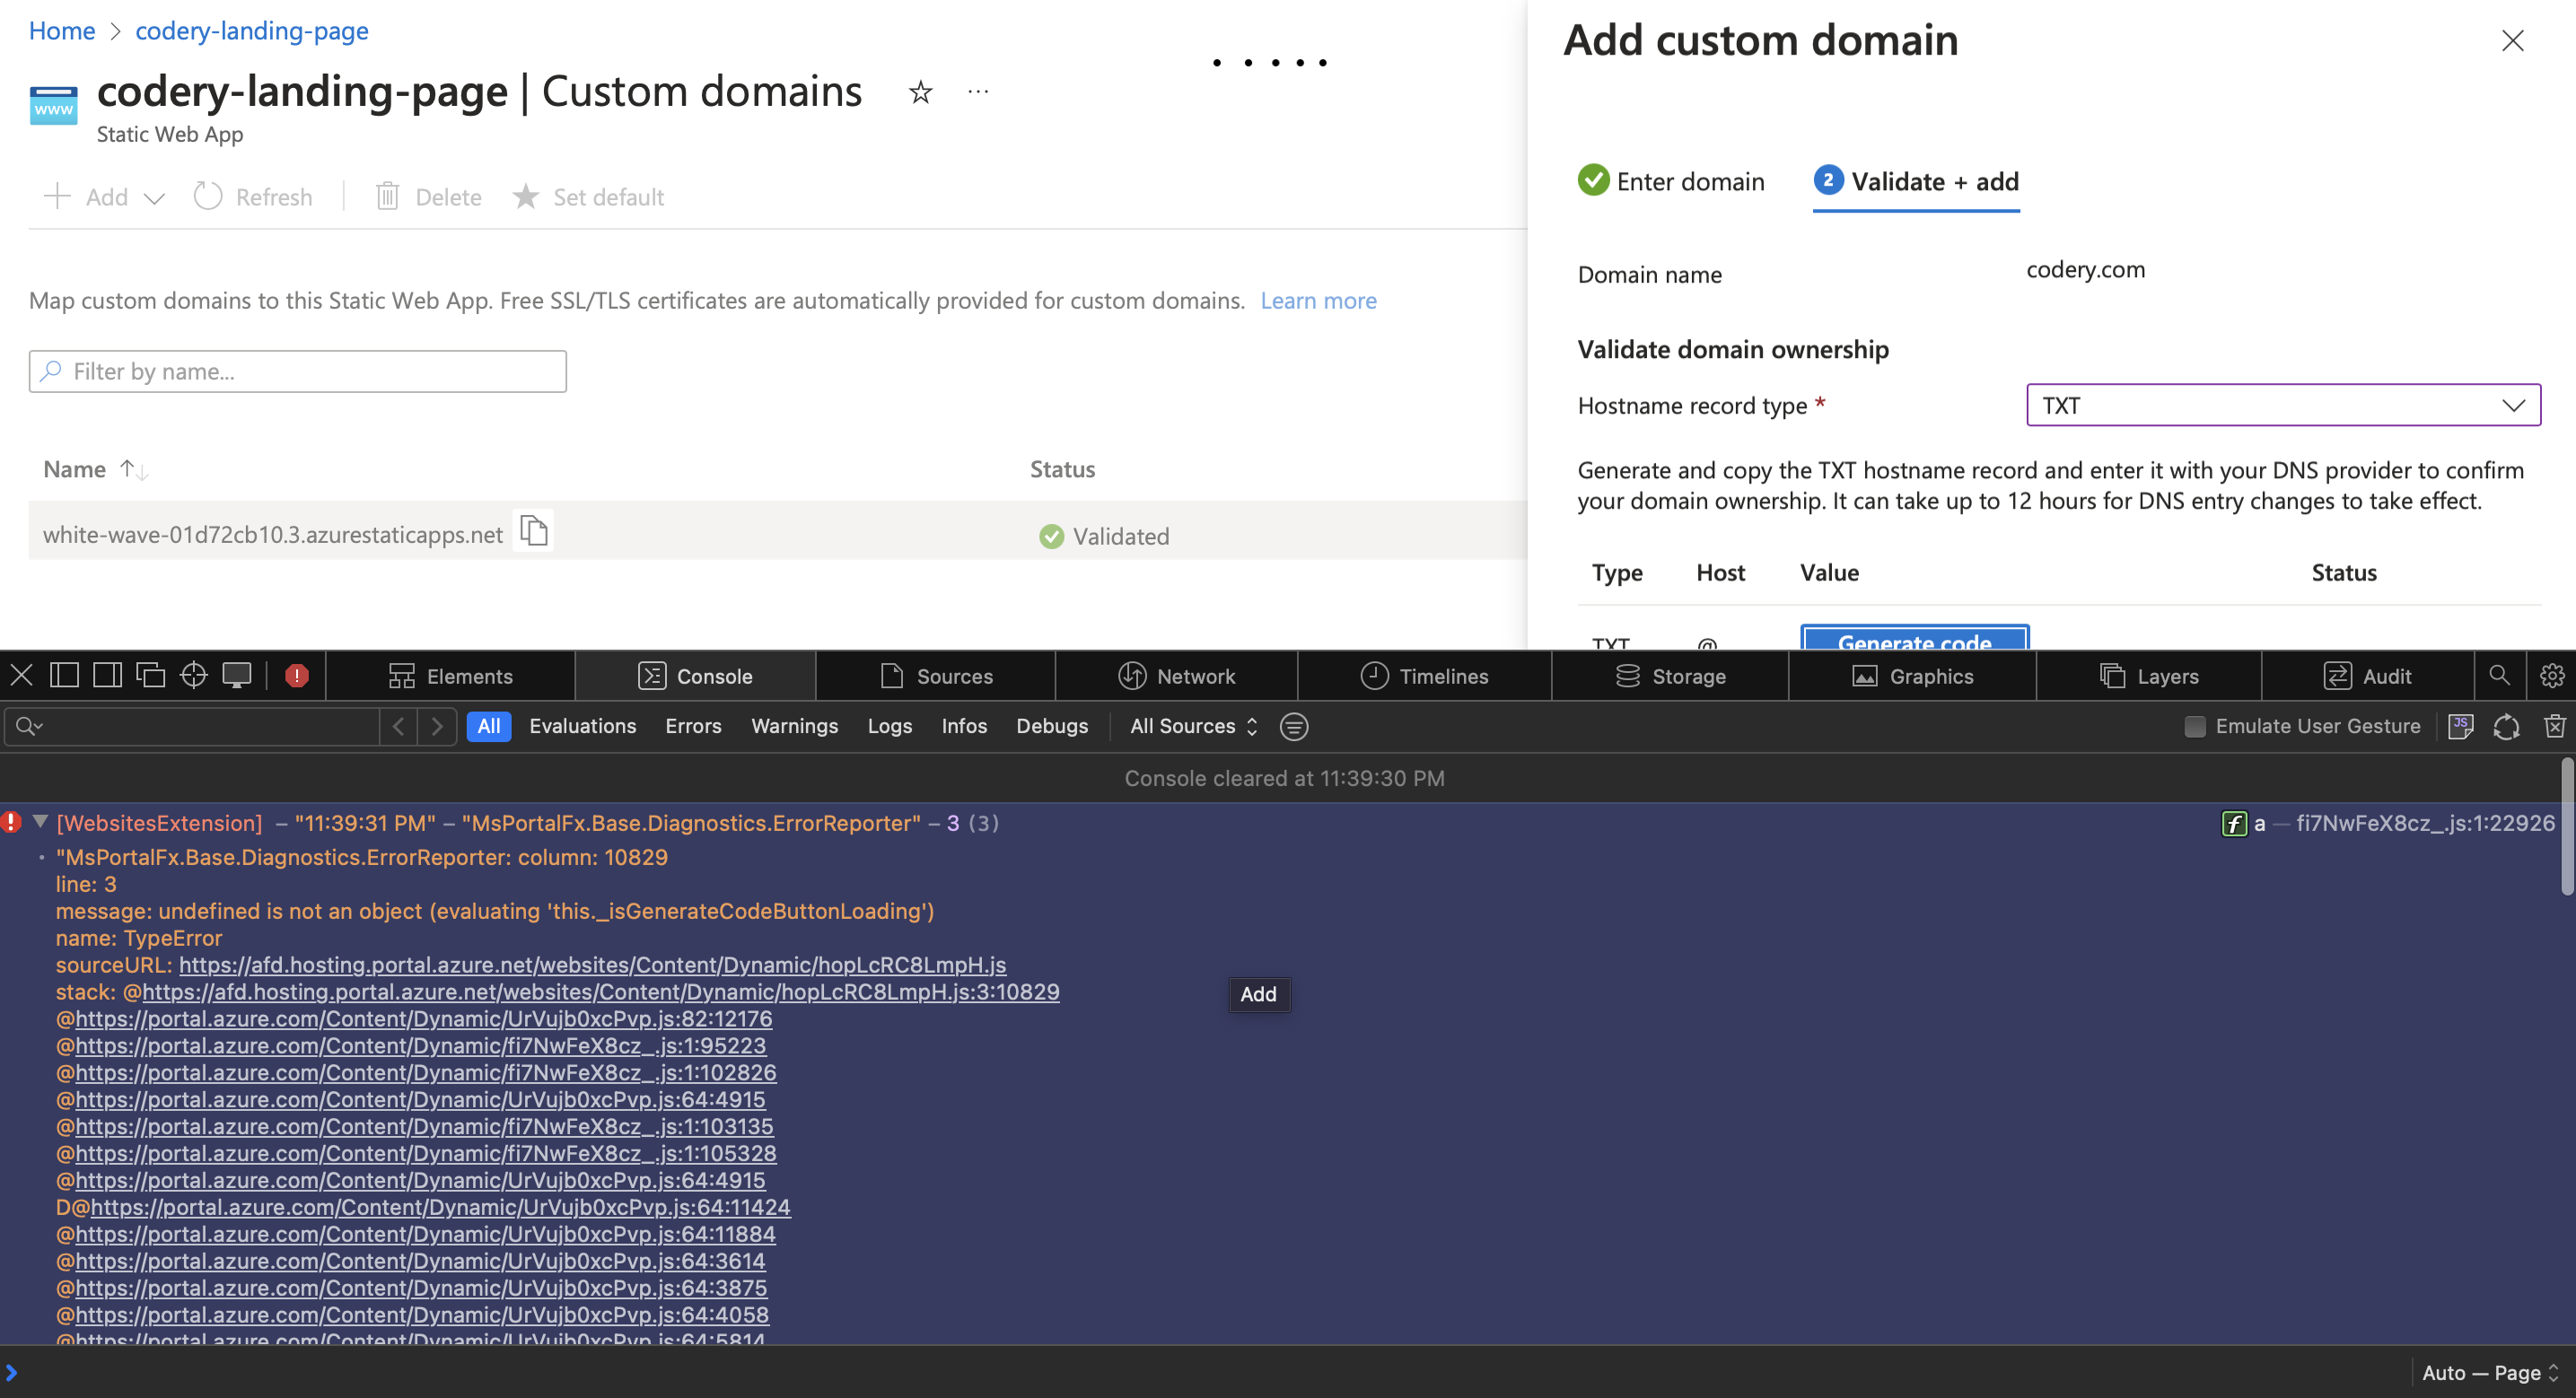Open the Layers tab

pyautogui.click(x=2148, y=676)
